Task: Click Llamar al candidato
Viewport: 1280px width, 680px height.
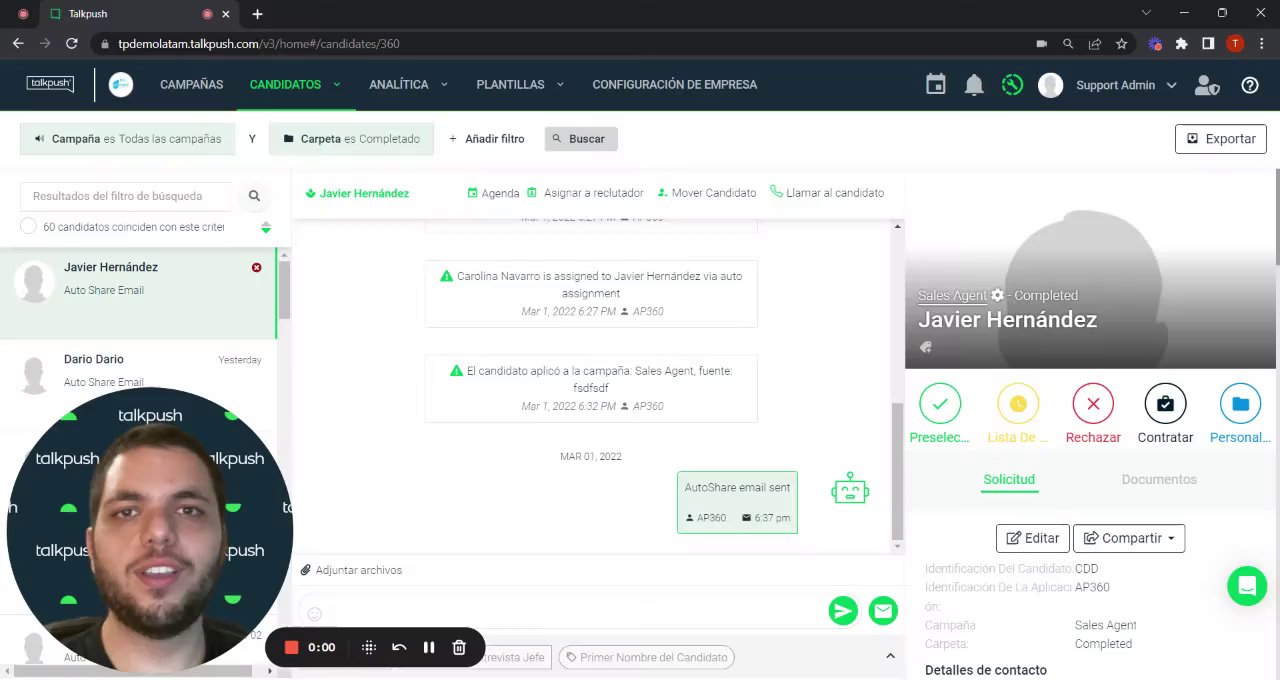Action: (827, 193)
